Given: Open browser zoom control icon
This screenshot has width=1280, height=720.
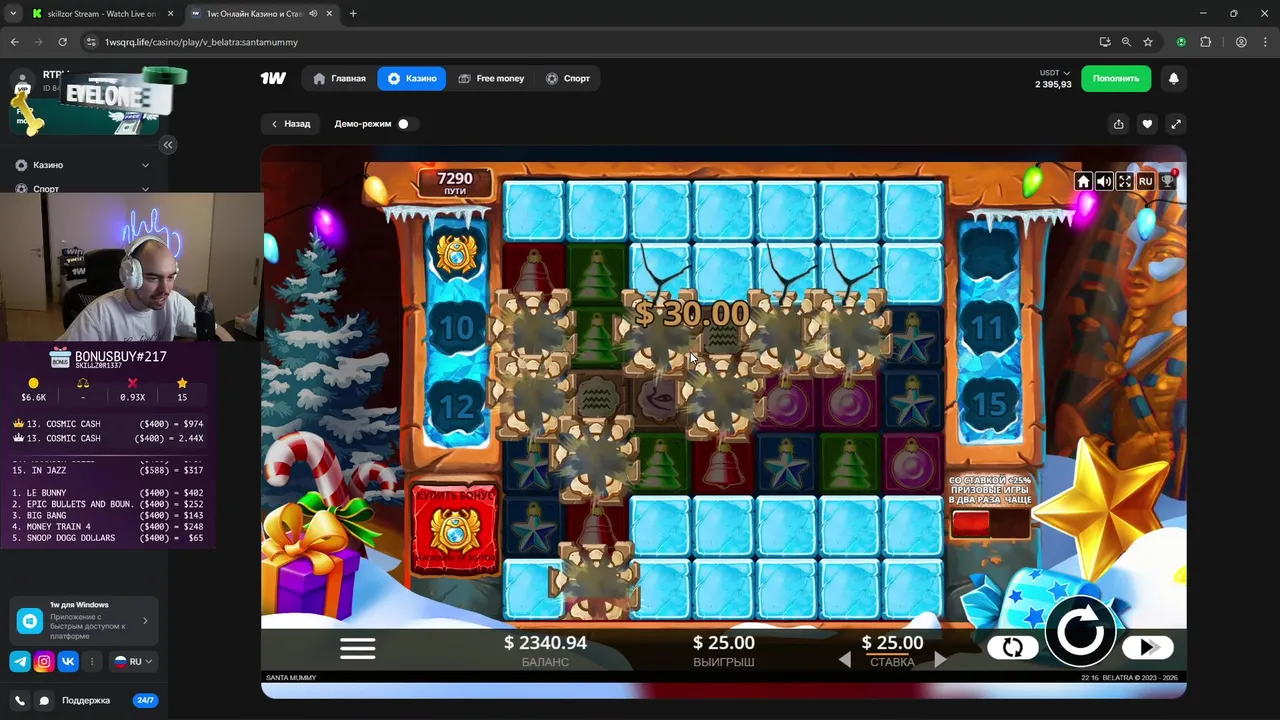Looking at the screenshot, I should pyautogui.click(x=1126, y=42).
